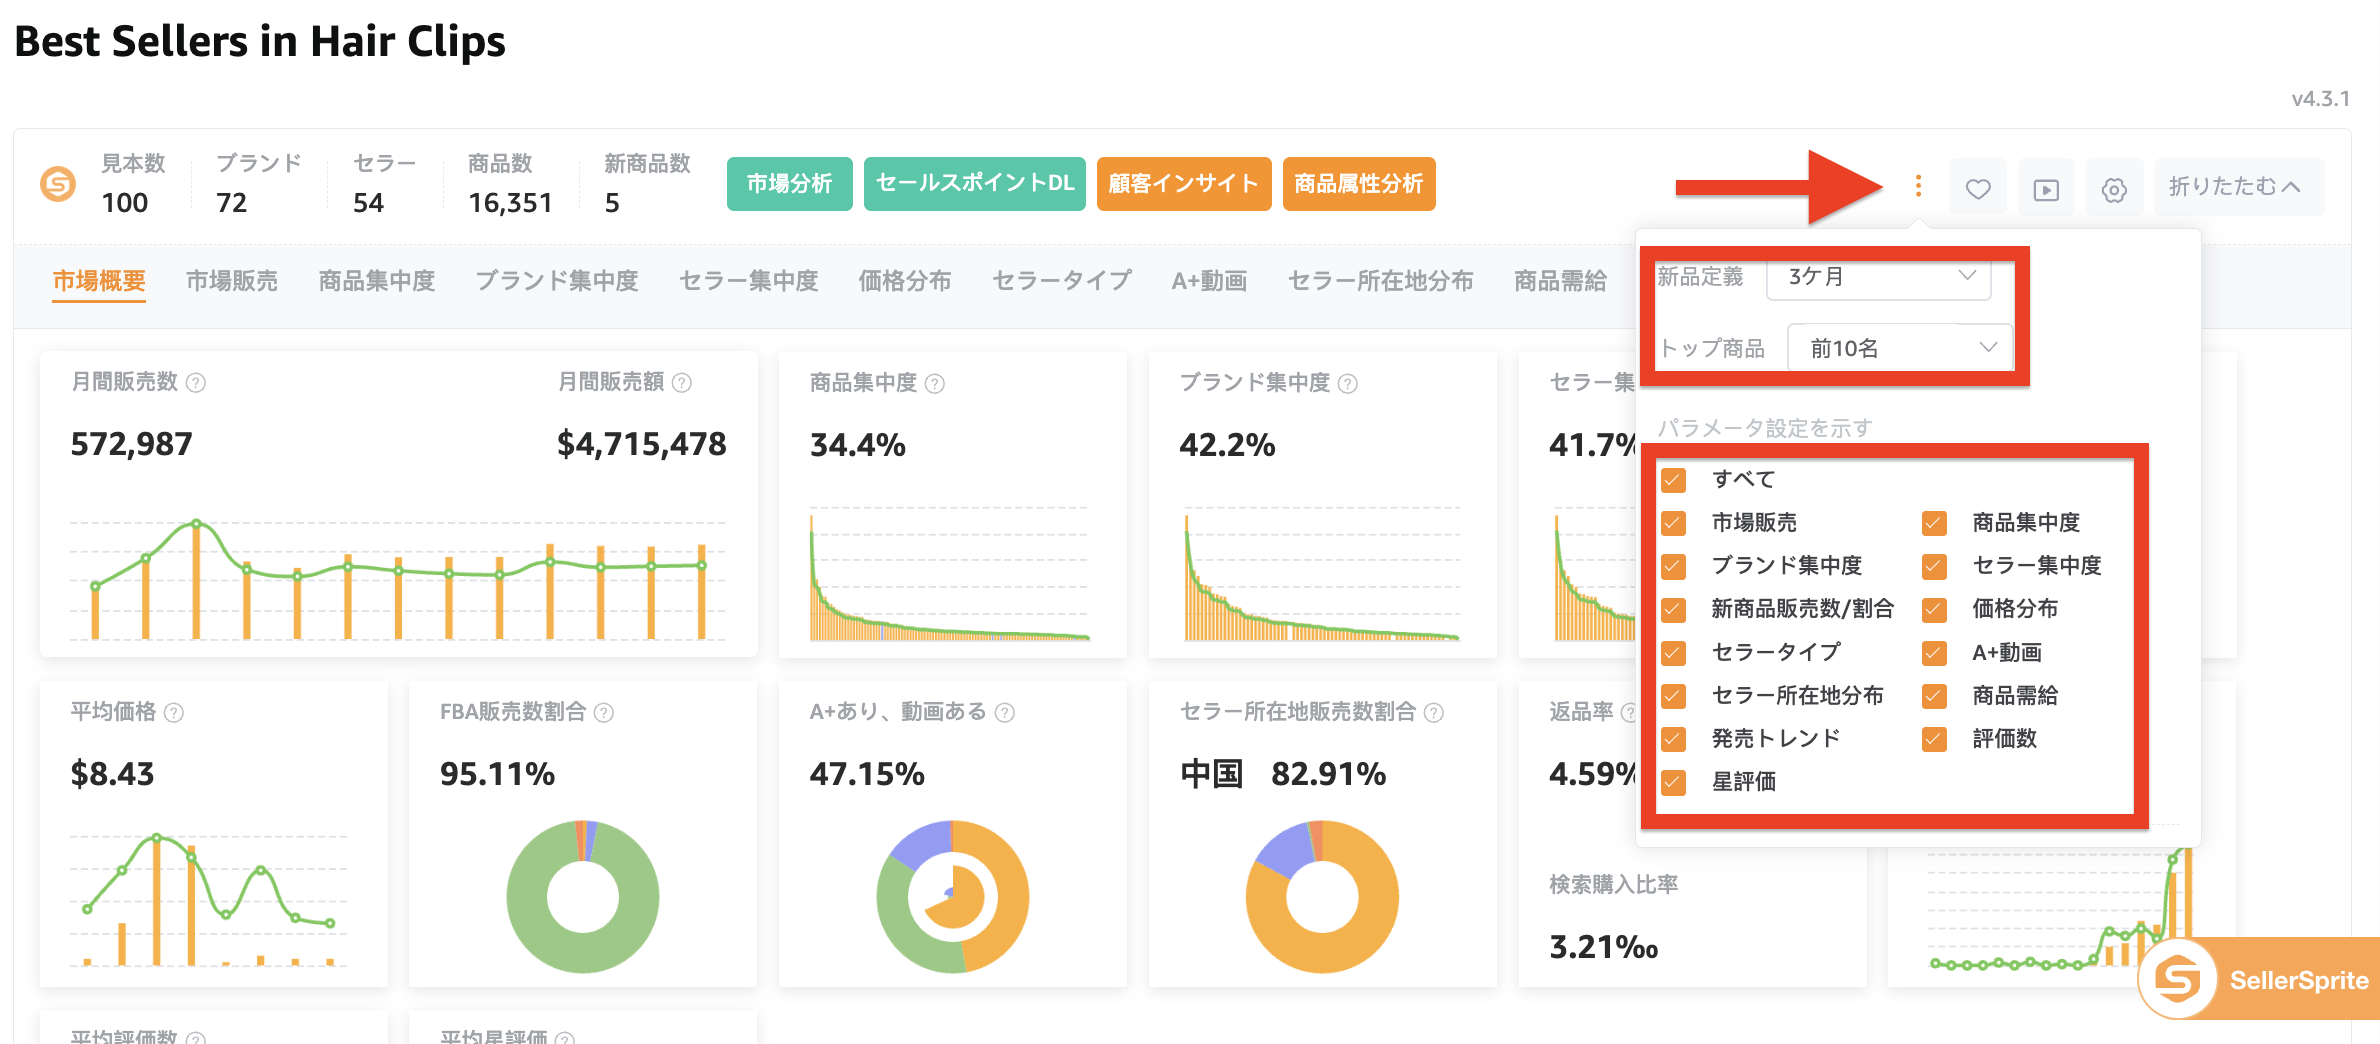Click the help icon next to A+あり、動画ある
This screenshot has height=1044, width=2380.
(1005, 713)
